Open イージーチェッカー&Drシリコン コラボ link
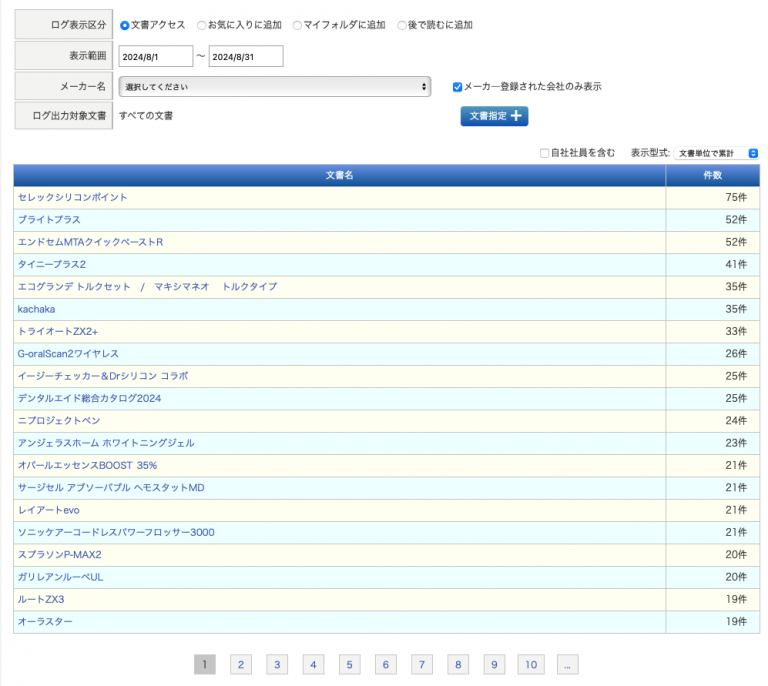This screenshot has width=768, height=686. point(103,376)
